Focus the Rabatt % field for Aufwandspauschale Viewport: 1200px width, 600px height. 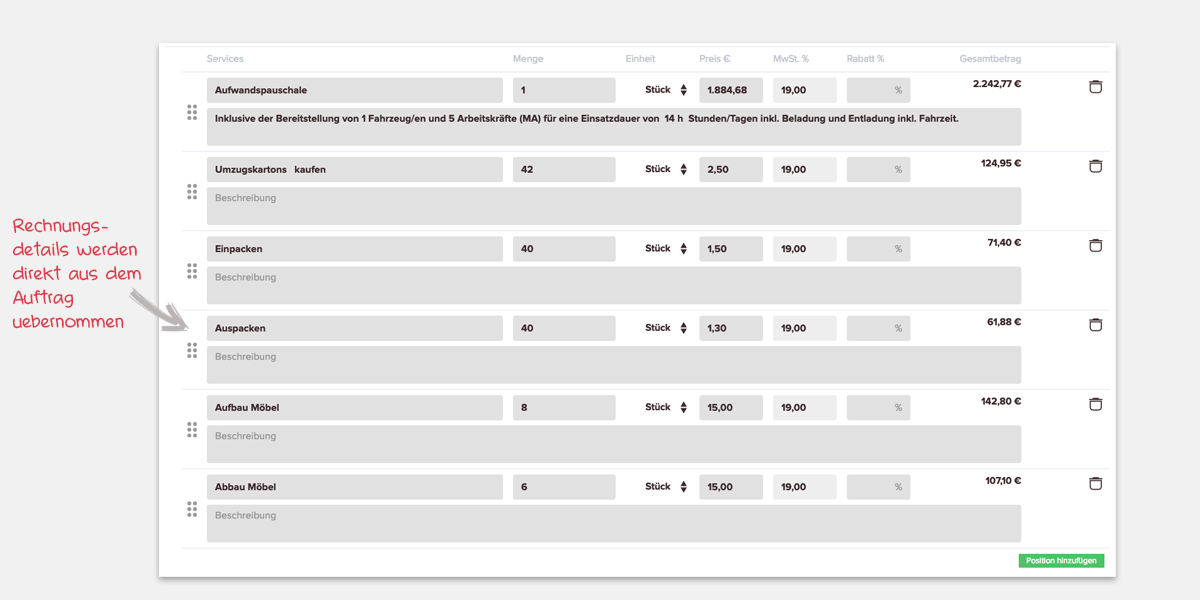[878, 90]
